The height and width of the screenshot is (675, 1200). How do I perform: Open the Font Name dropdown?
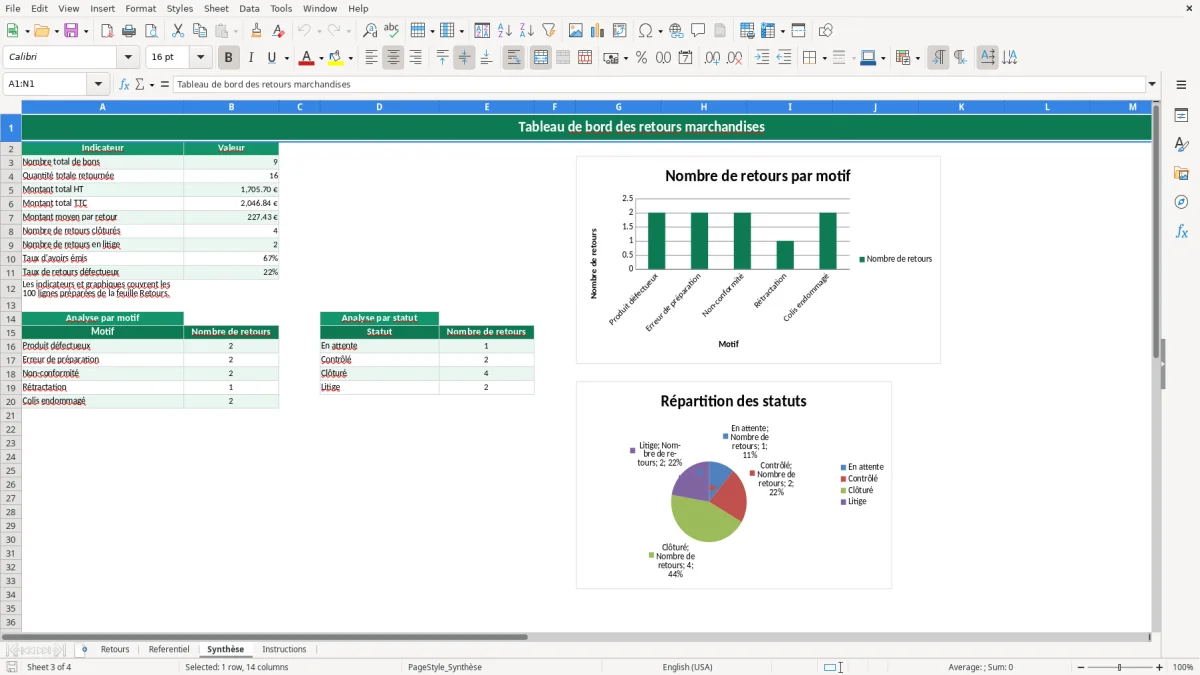tap(128, 58)
